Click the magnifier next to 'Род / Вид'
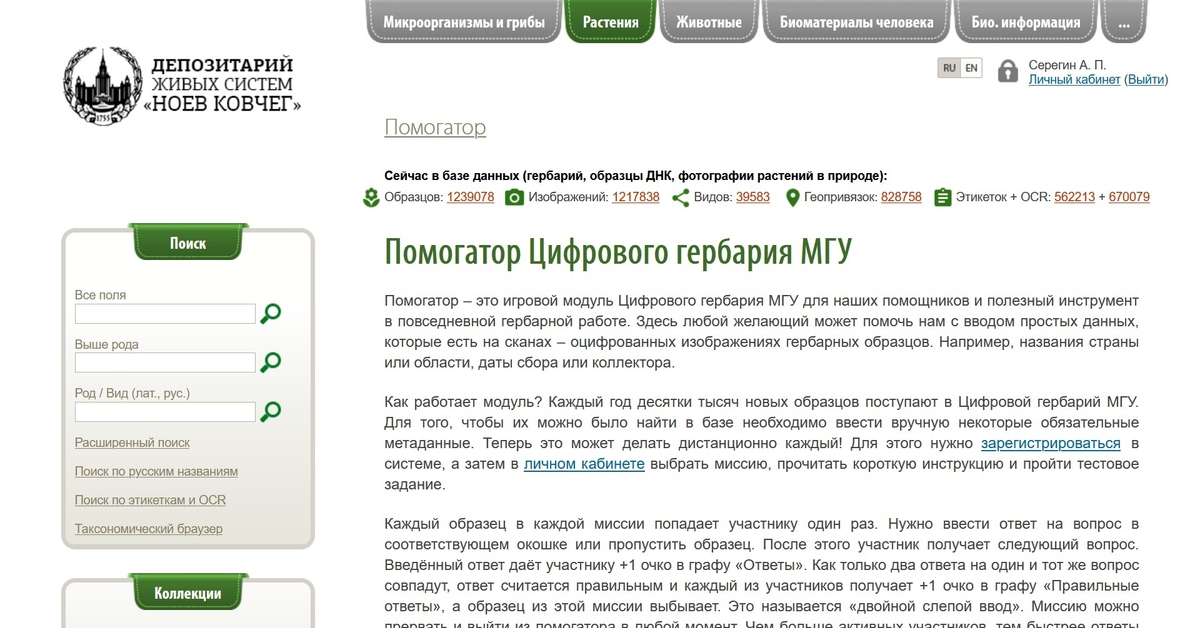Image resolution: width=1200 pixels, height=628 pixels. (270, 411)
